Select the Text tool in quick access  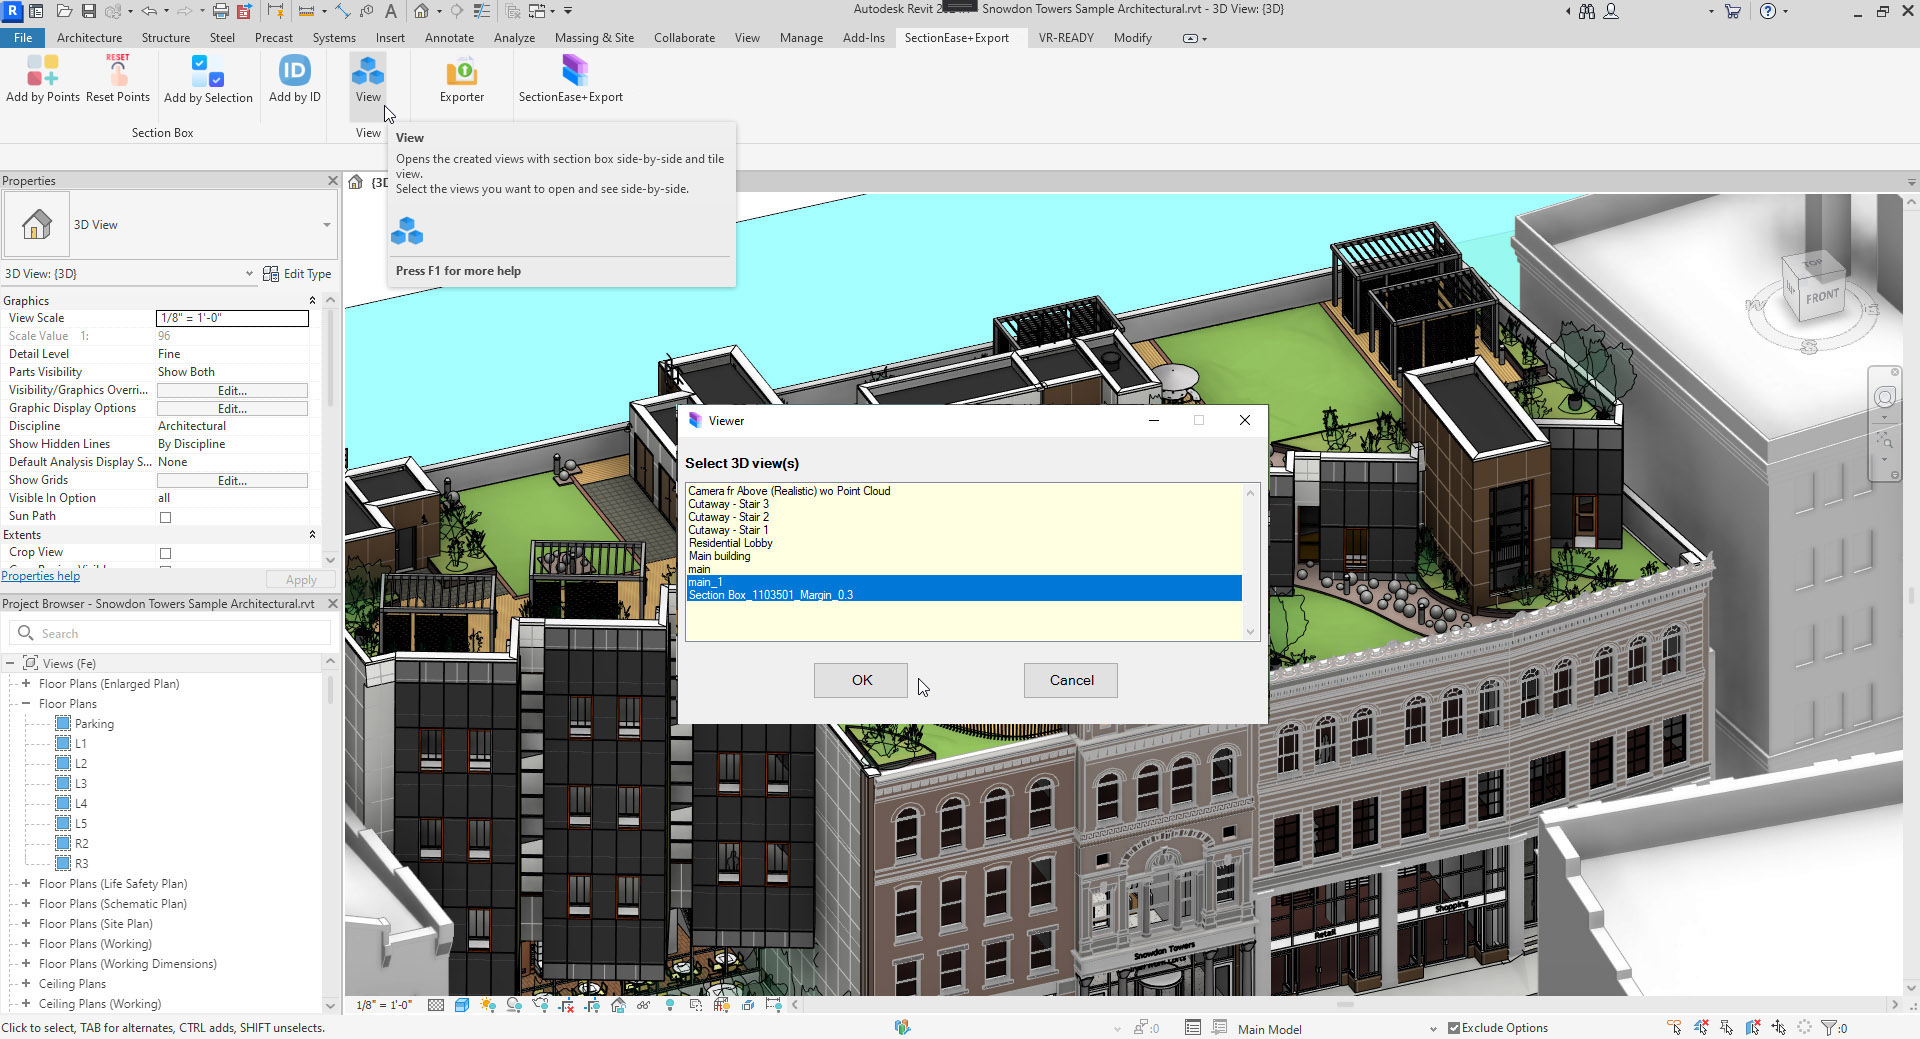tap(390, 11)
